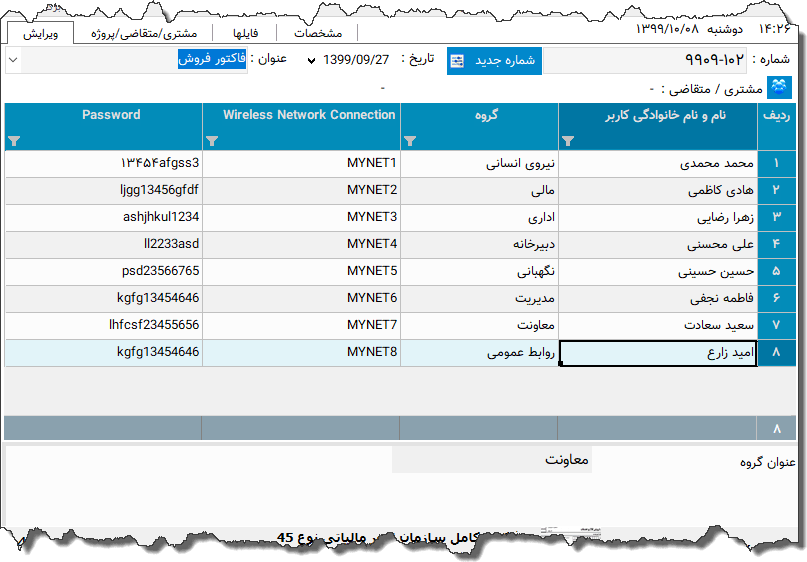
Task: Click password cell ll2233asd
Action: click(x=103, y=245)
